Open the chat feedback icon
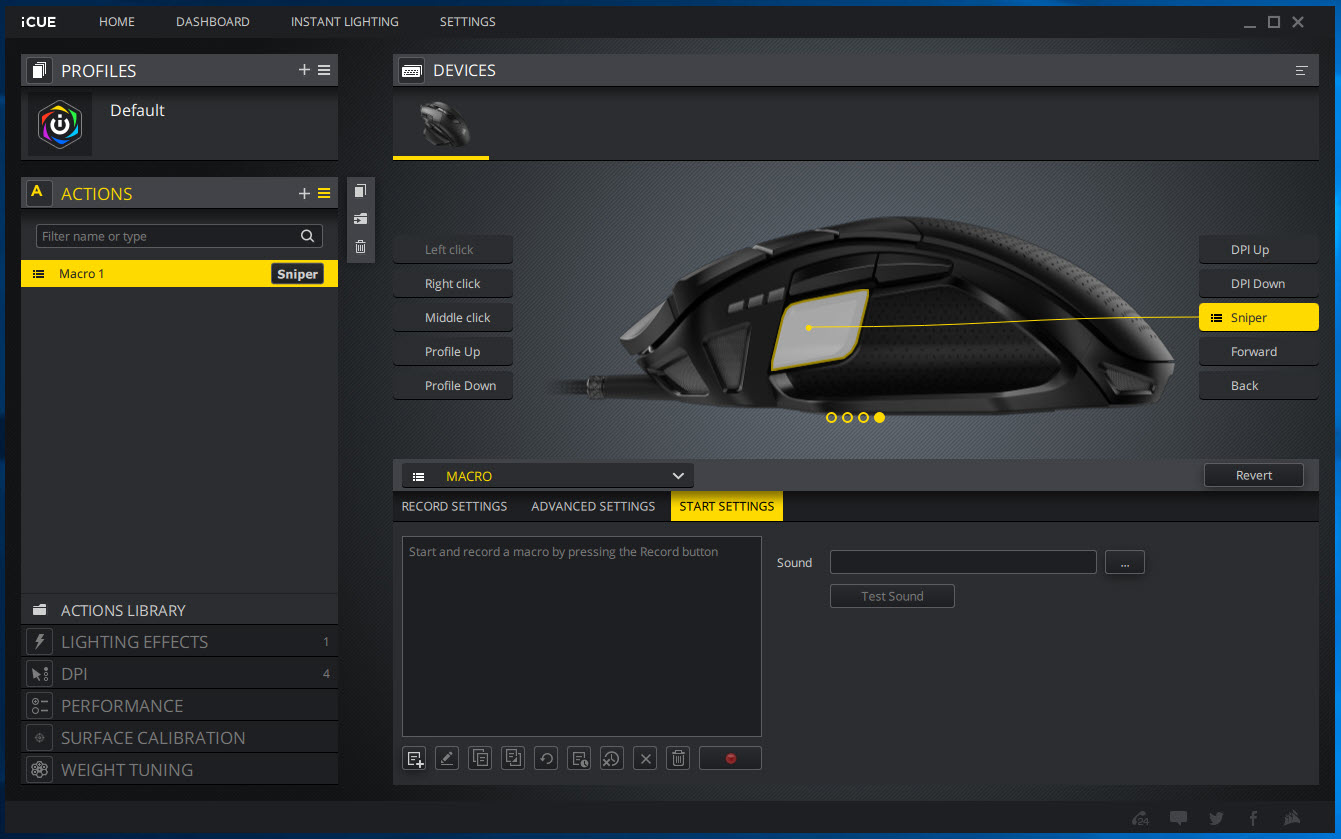This screenshot has height=839, width=1341. [x=1179, y=818]
